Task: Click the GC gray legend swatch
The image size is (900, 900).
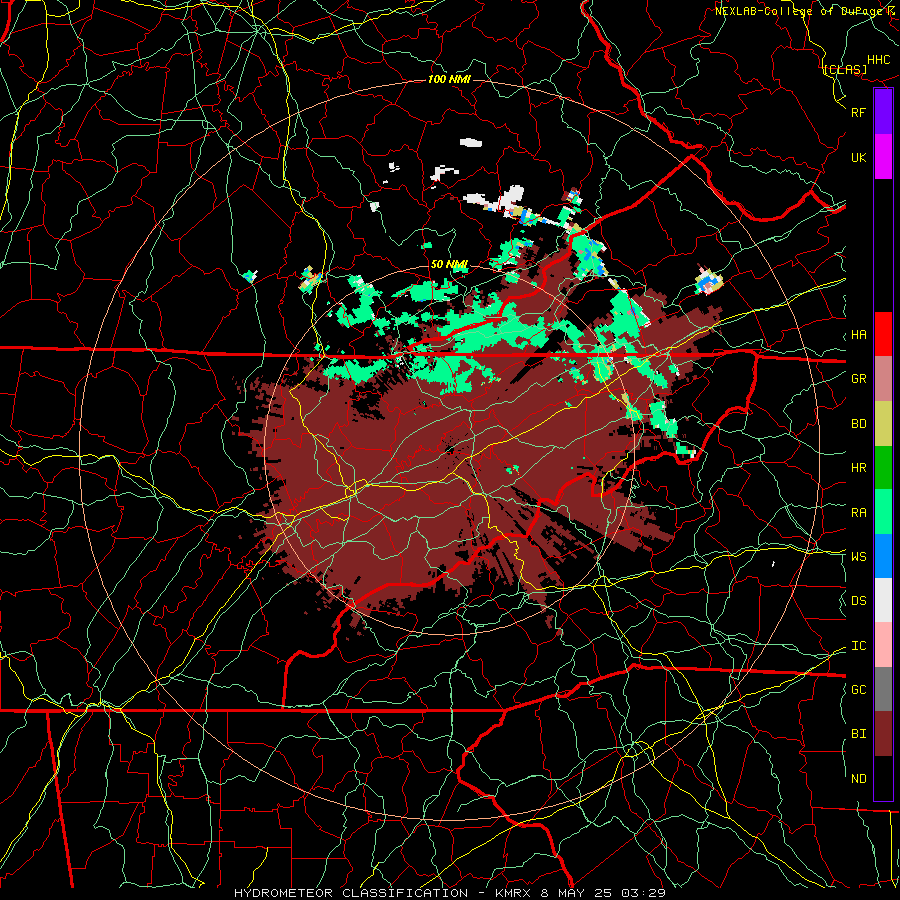Action: coord(883,689)
